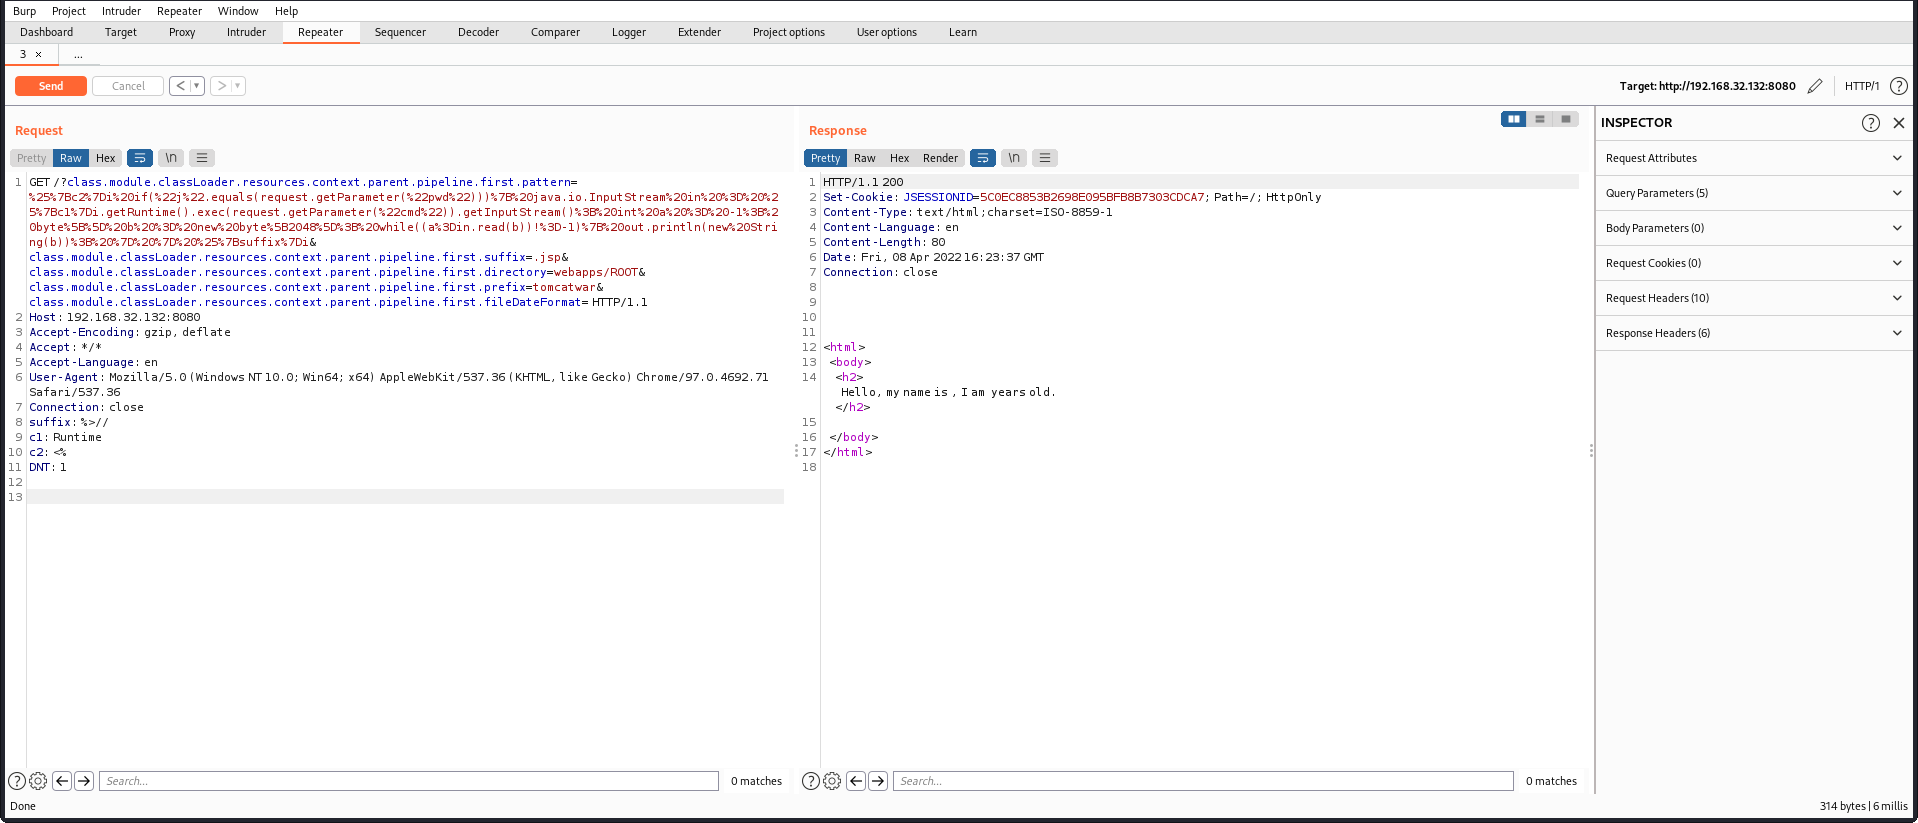Open Repeater help question mark icon
1918x823 pixels.
pos(1899,86)
